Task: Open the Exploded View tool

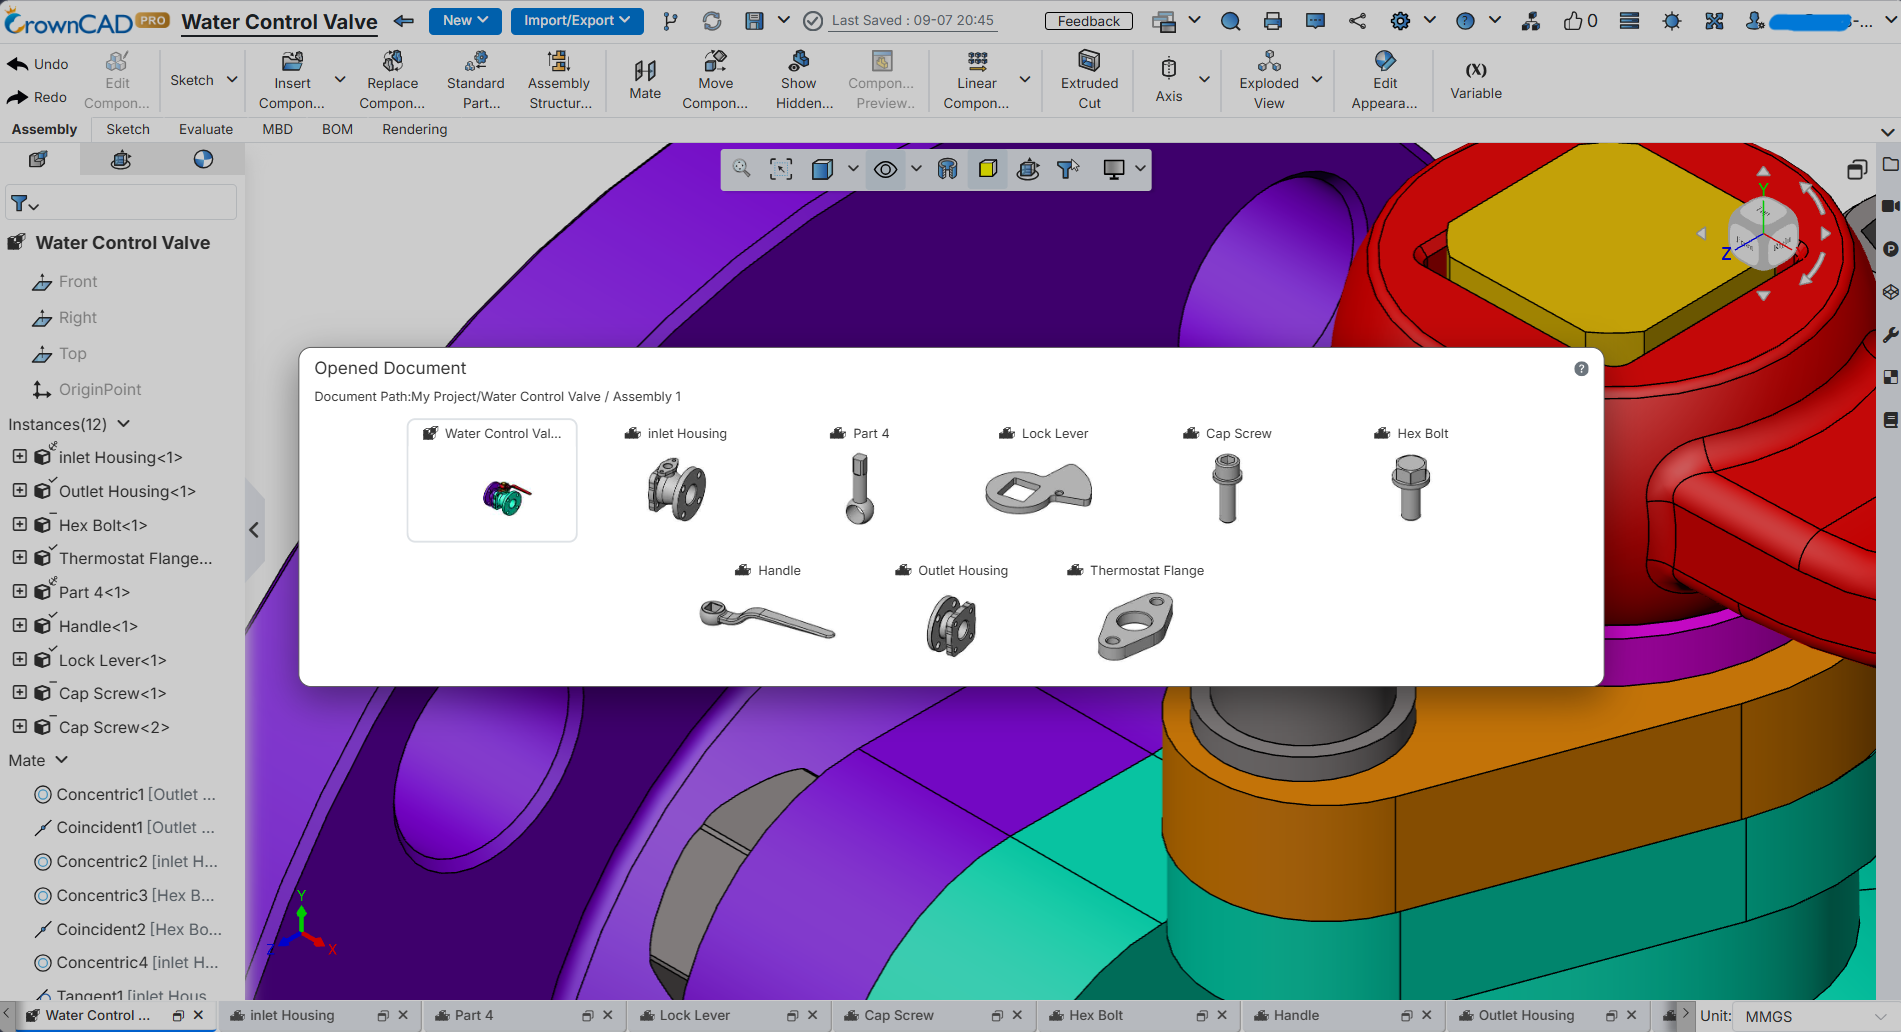Action: pos(1269,81)
